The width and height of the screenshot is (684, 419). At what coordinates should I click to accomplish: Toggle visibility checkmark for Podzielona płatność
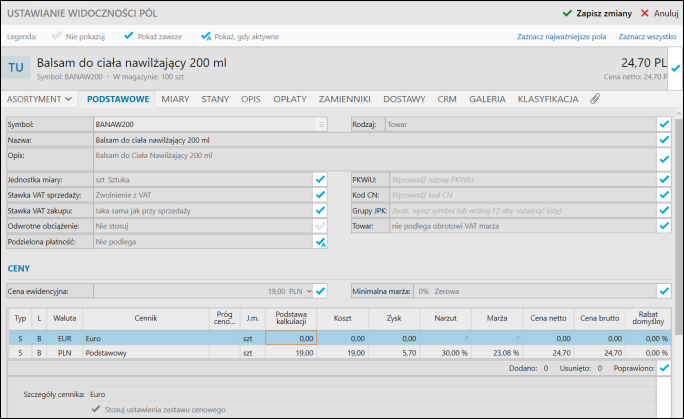(320, 242)
